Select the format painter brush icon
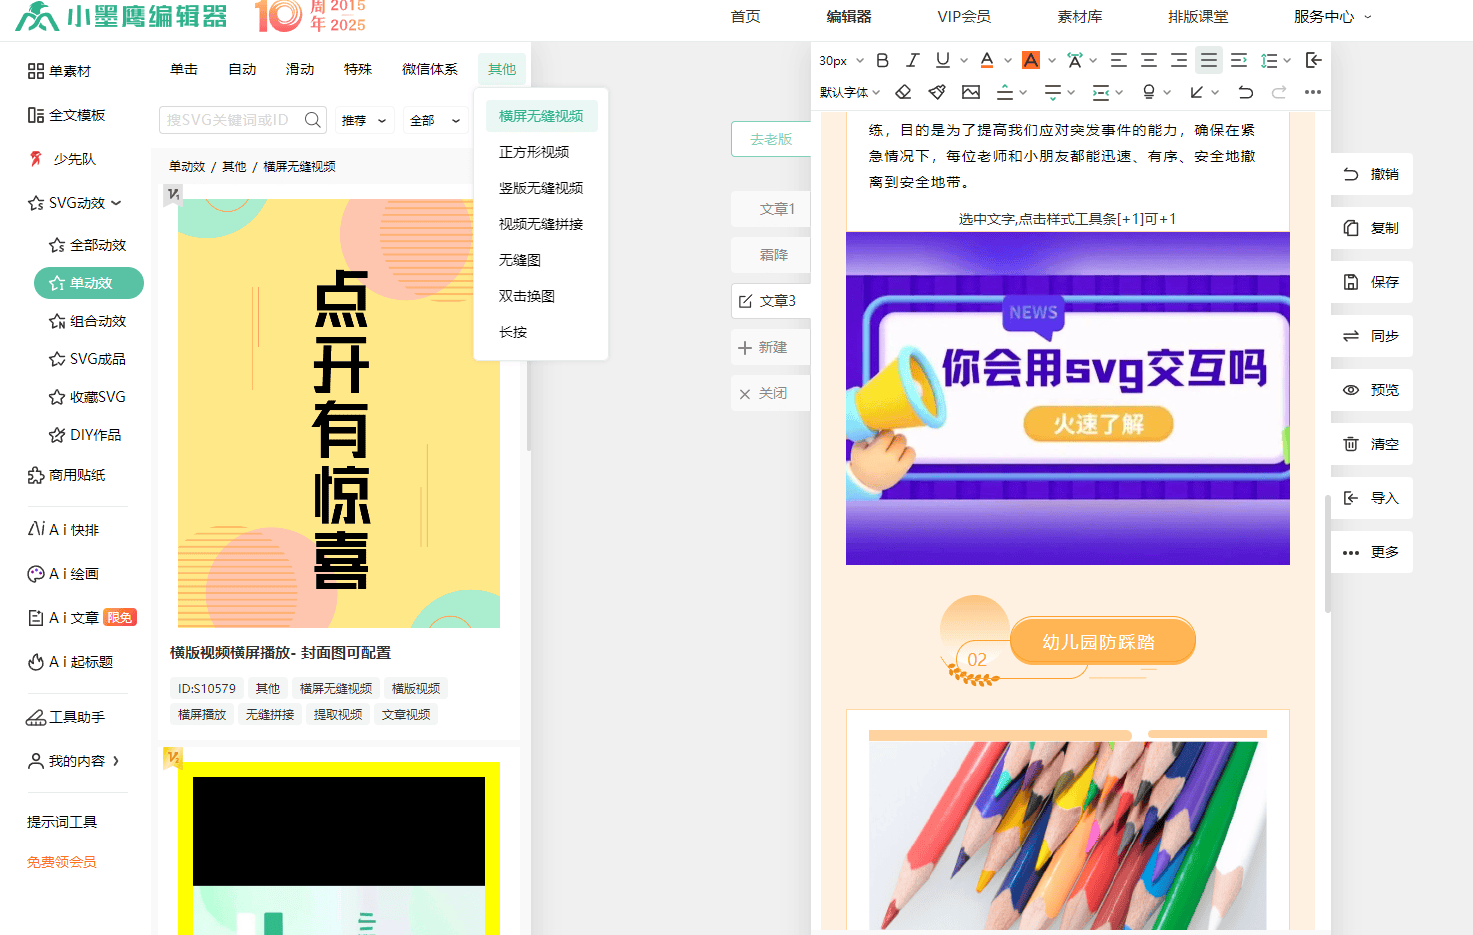1473x935 pixels. coord(937,92)
